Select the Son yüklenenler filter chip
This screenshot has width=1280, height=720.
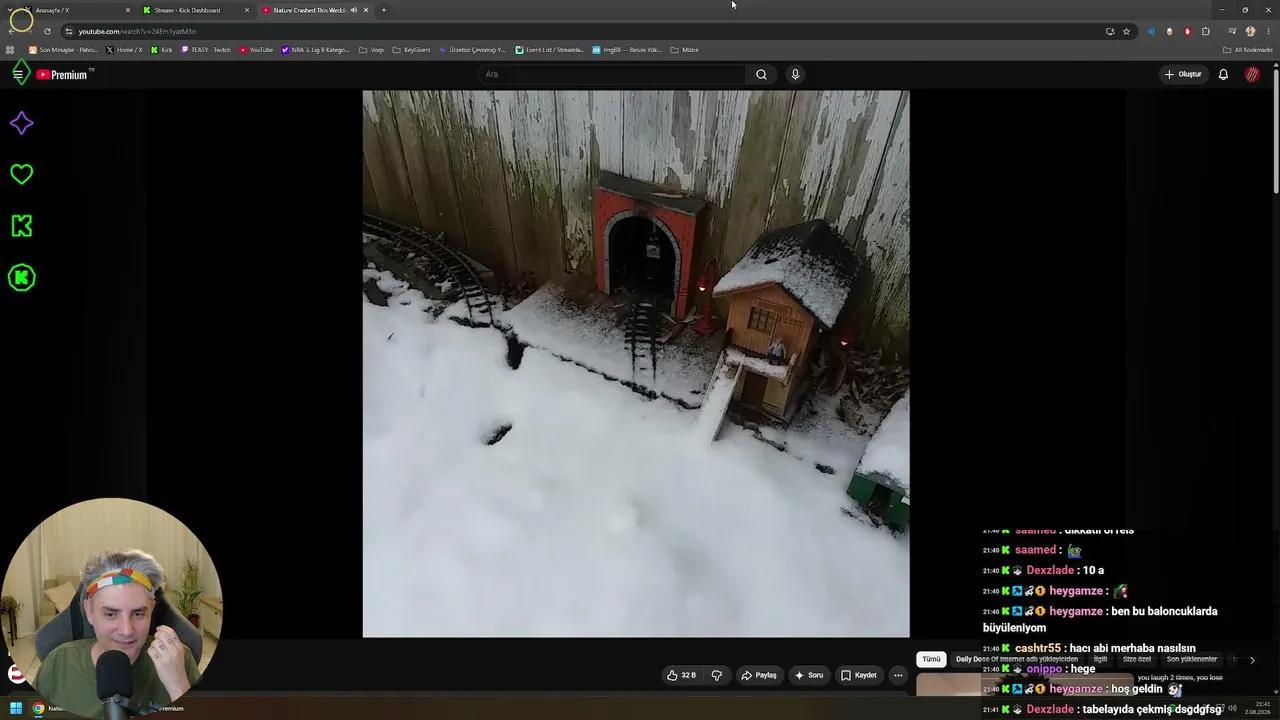(1192, 659)
